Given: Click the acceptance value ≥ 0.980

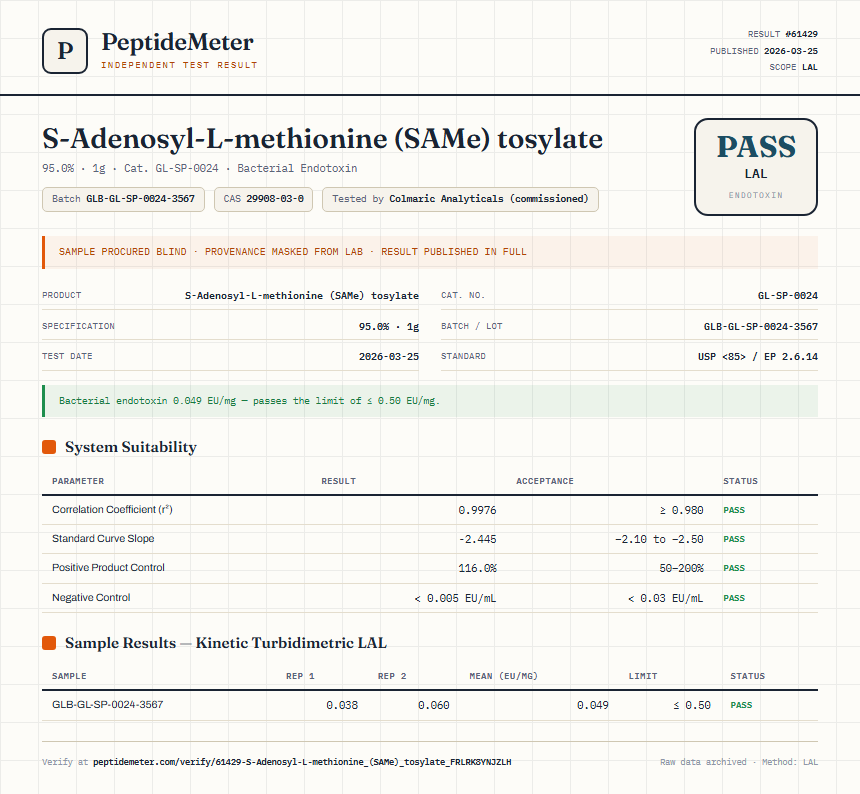Looking at the screenshot, I should click(x=681, y=511).
